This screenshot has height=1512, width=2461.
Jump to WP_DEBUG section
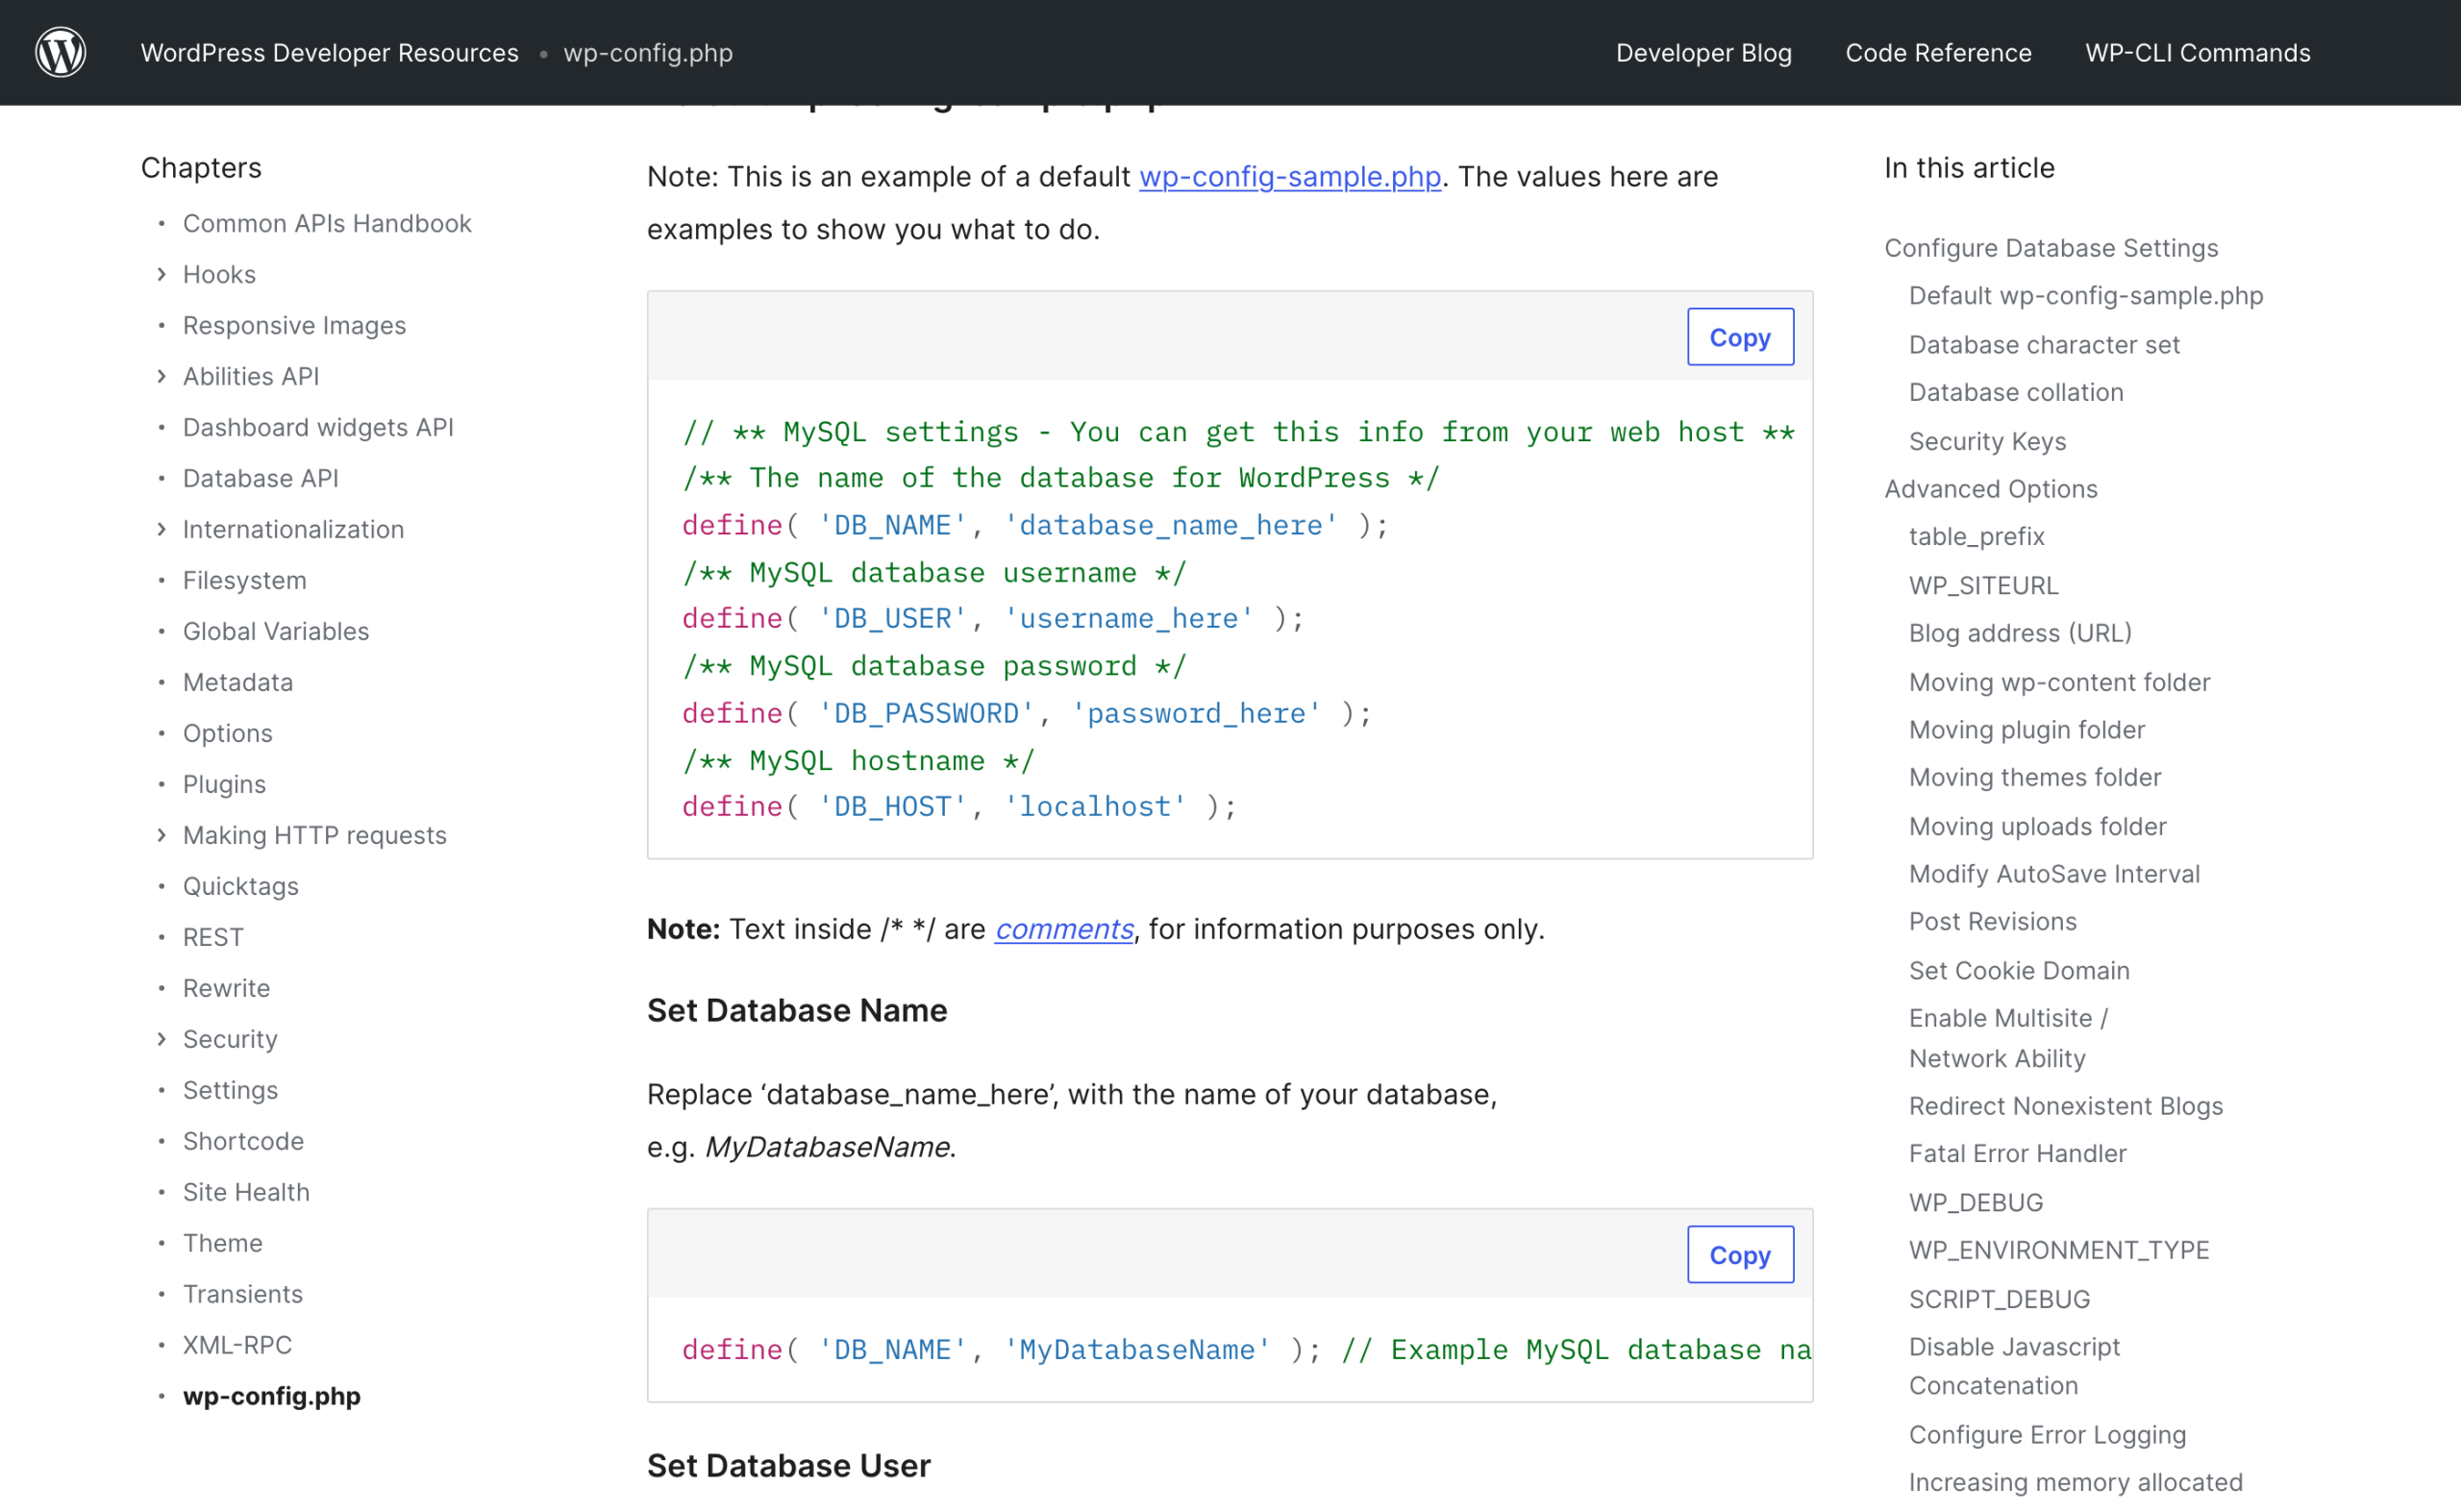pyautogui.click(x=1975, y=1202)
